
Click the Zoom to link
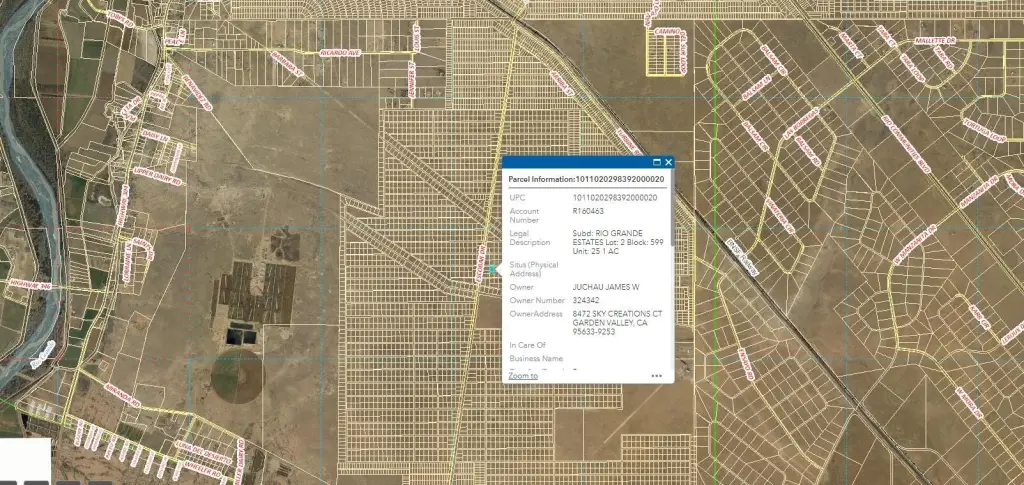click(523, 376)
